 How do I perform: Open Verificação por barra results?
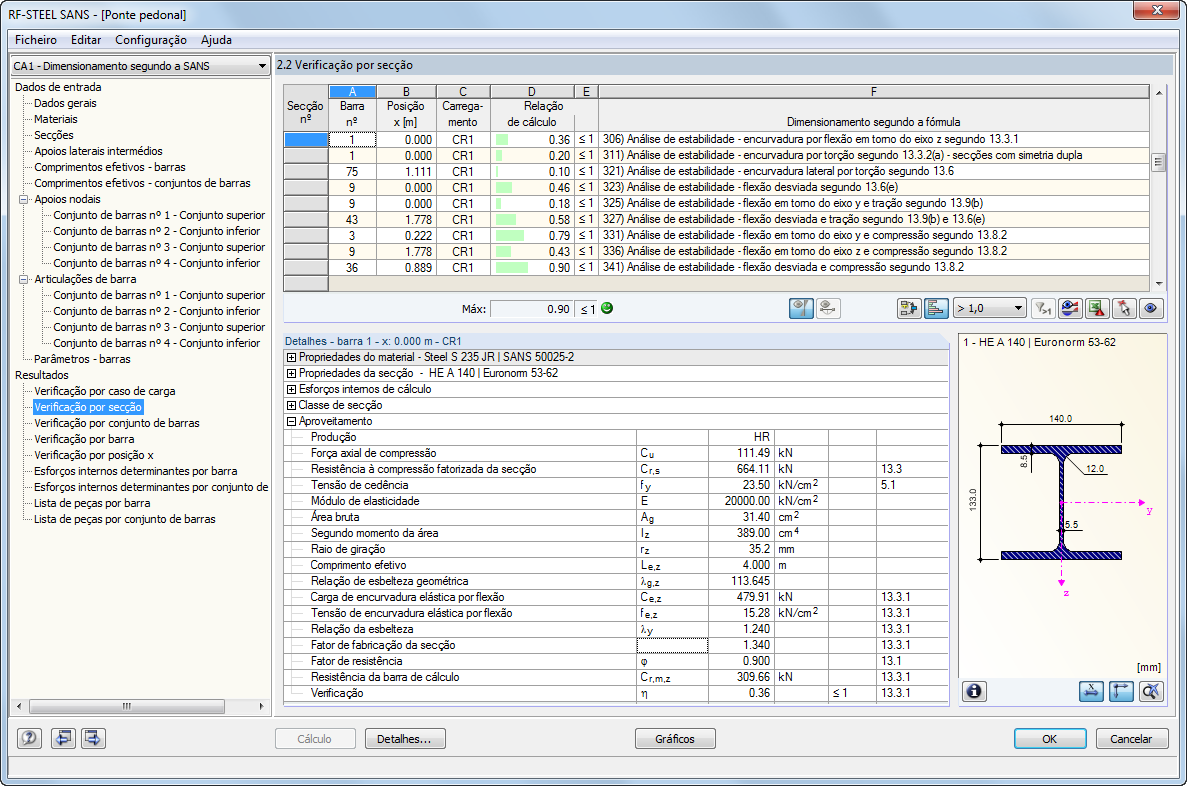[x=84, y=438]
